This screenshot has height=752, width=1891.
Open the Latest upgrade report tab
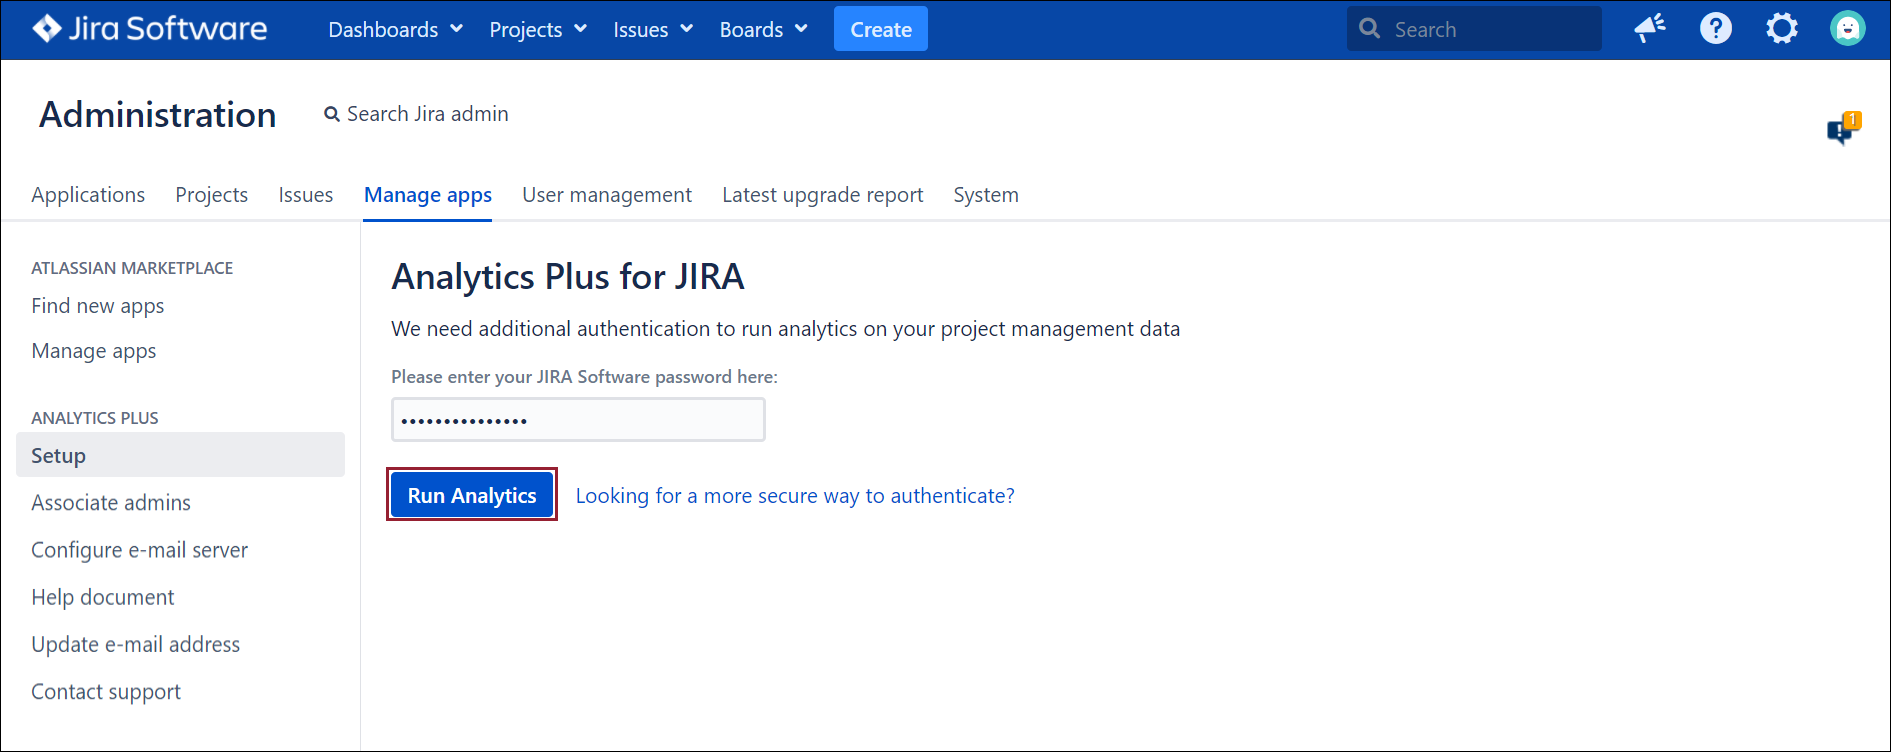[x=822, y=195]
